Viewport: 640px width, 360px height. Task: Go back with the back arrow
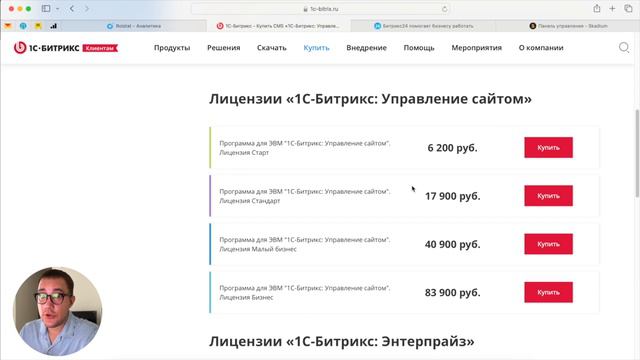(x=72, y=9)
